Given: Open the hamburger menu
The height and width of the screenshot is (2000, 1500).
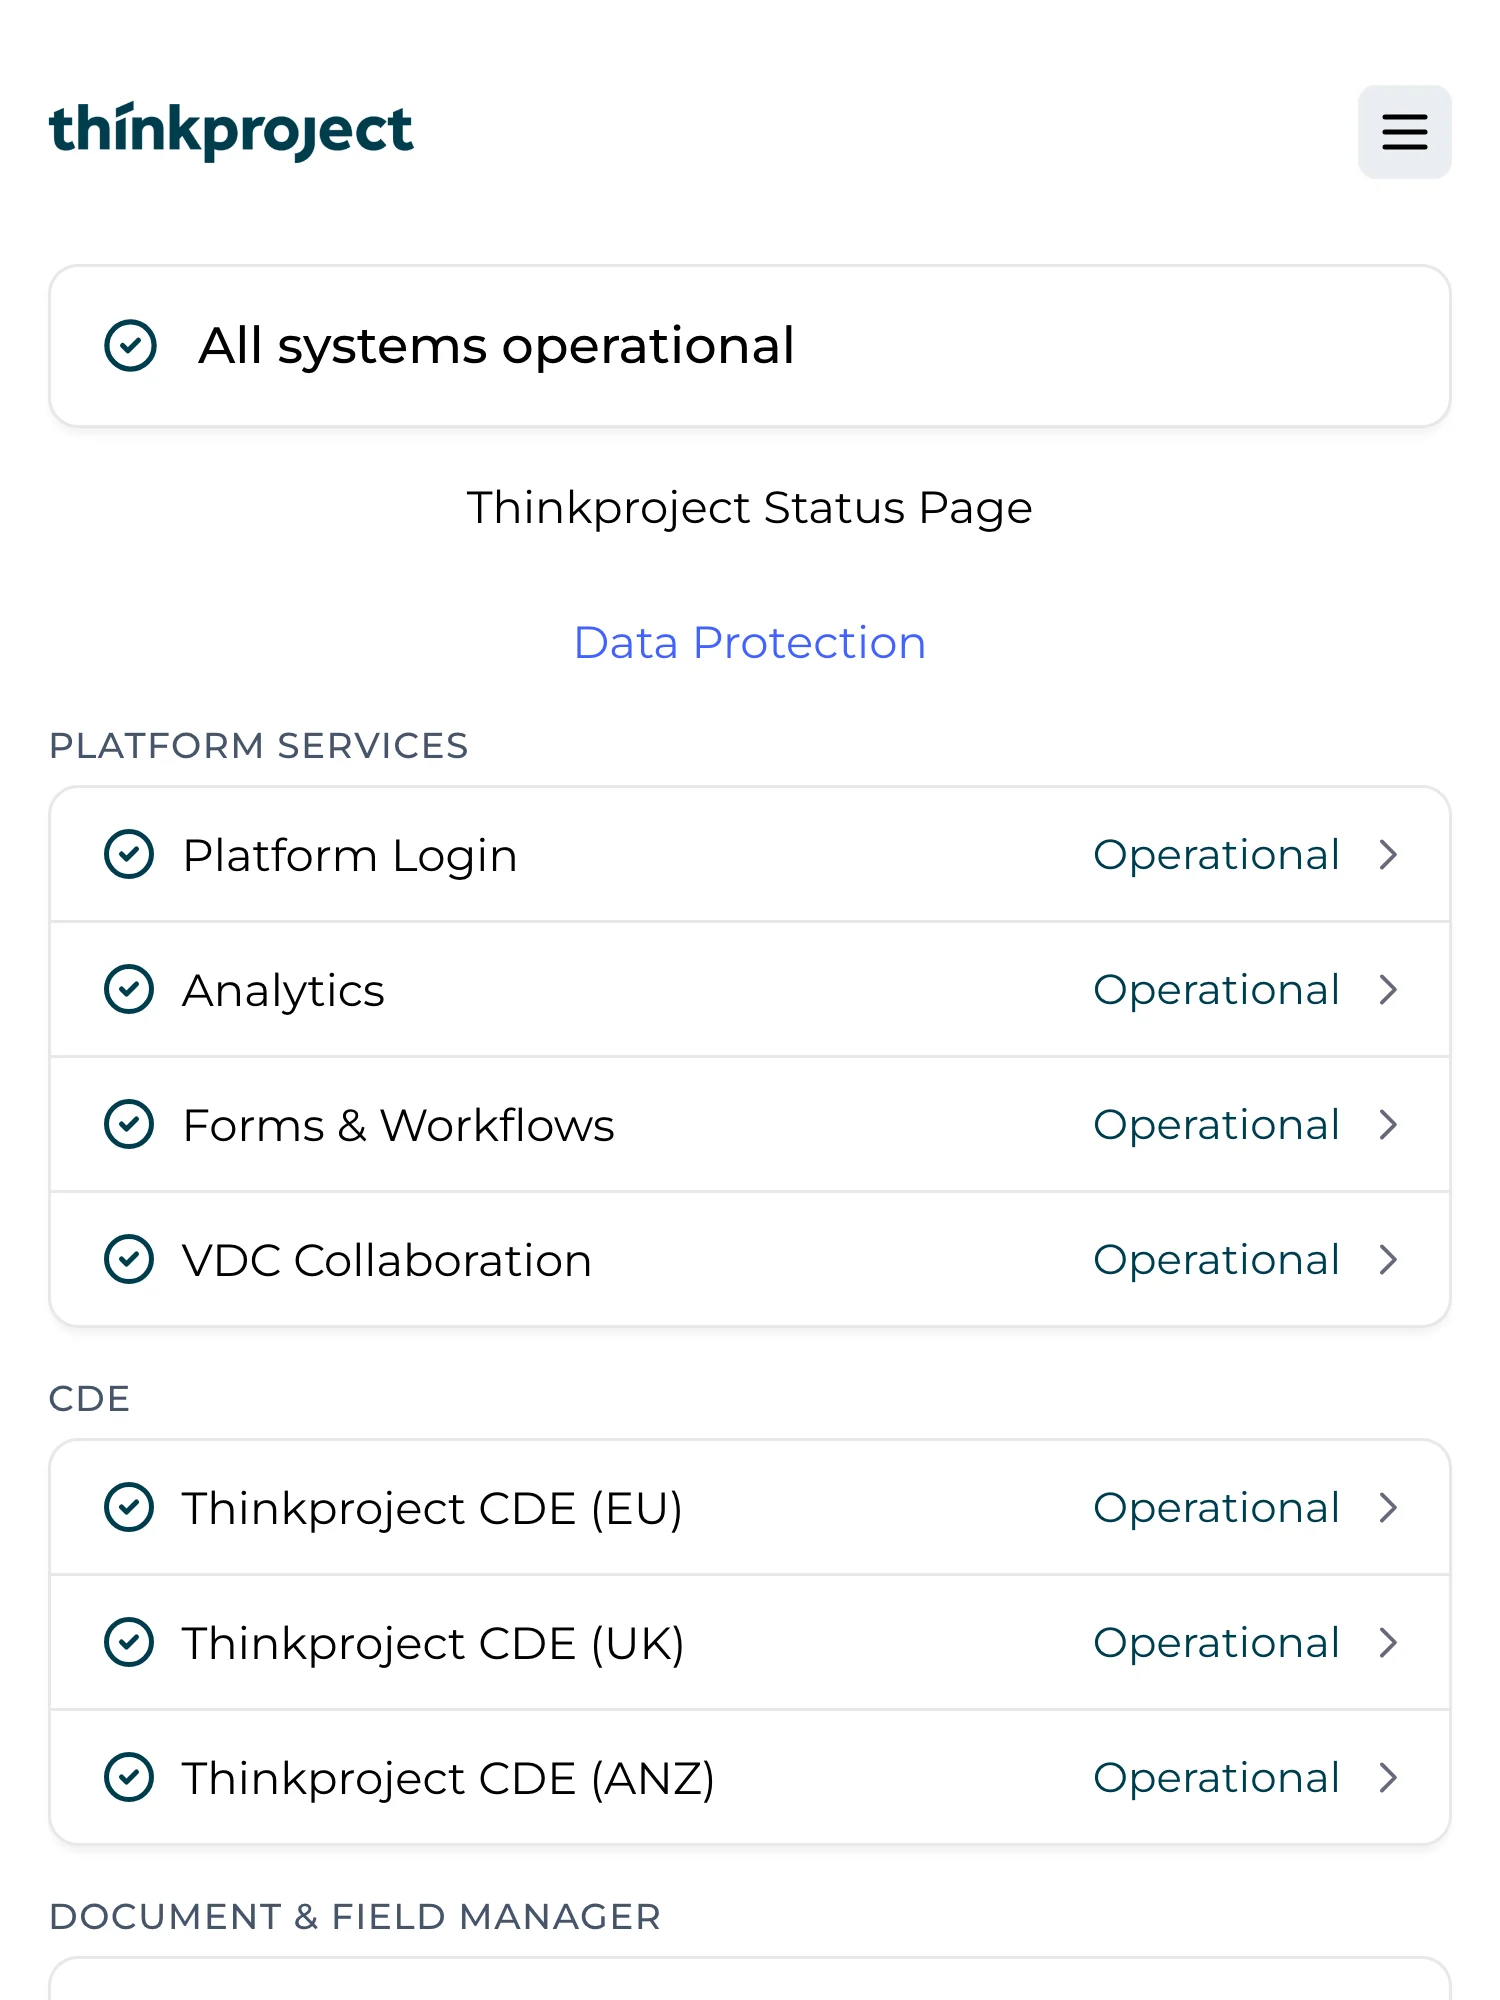Looking at the screenshot, I should click(x=1404, y=132).
